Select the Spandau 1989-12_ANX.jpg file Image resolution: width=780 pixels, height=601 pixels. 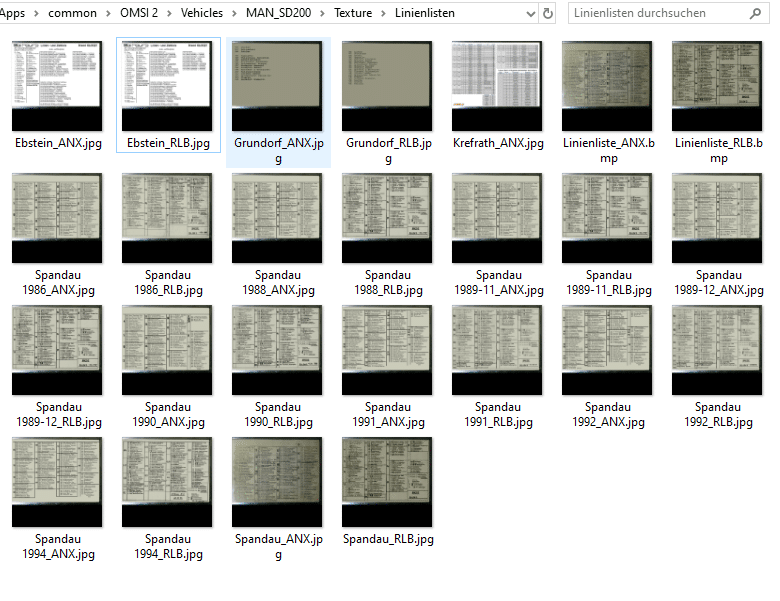717,218
